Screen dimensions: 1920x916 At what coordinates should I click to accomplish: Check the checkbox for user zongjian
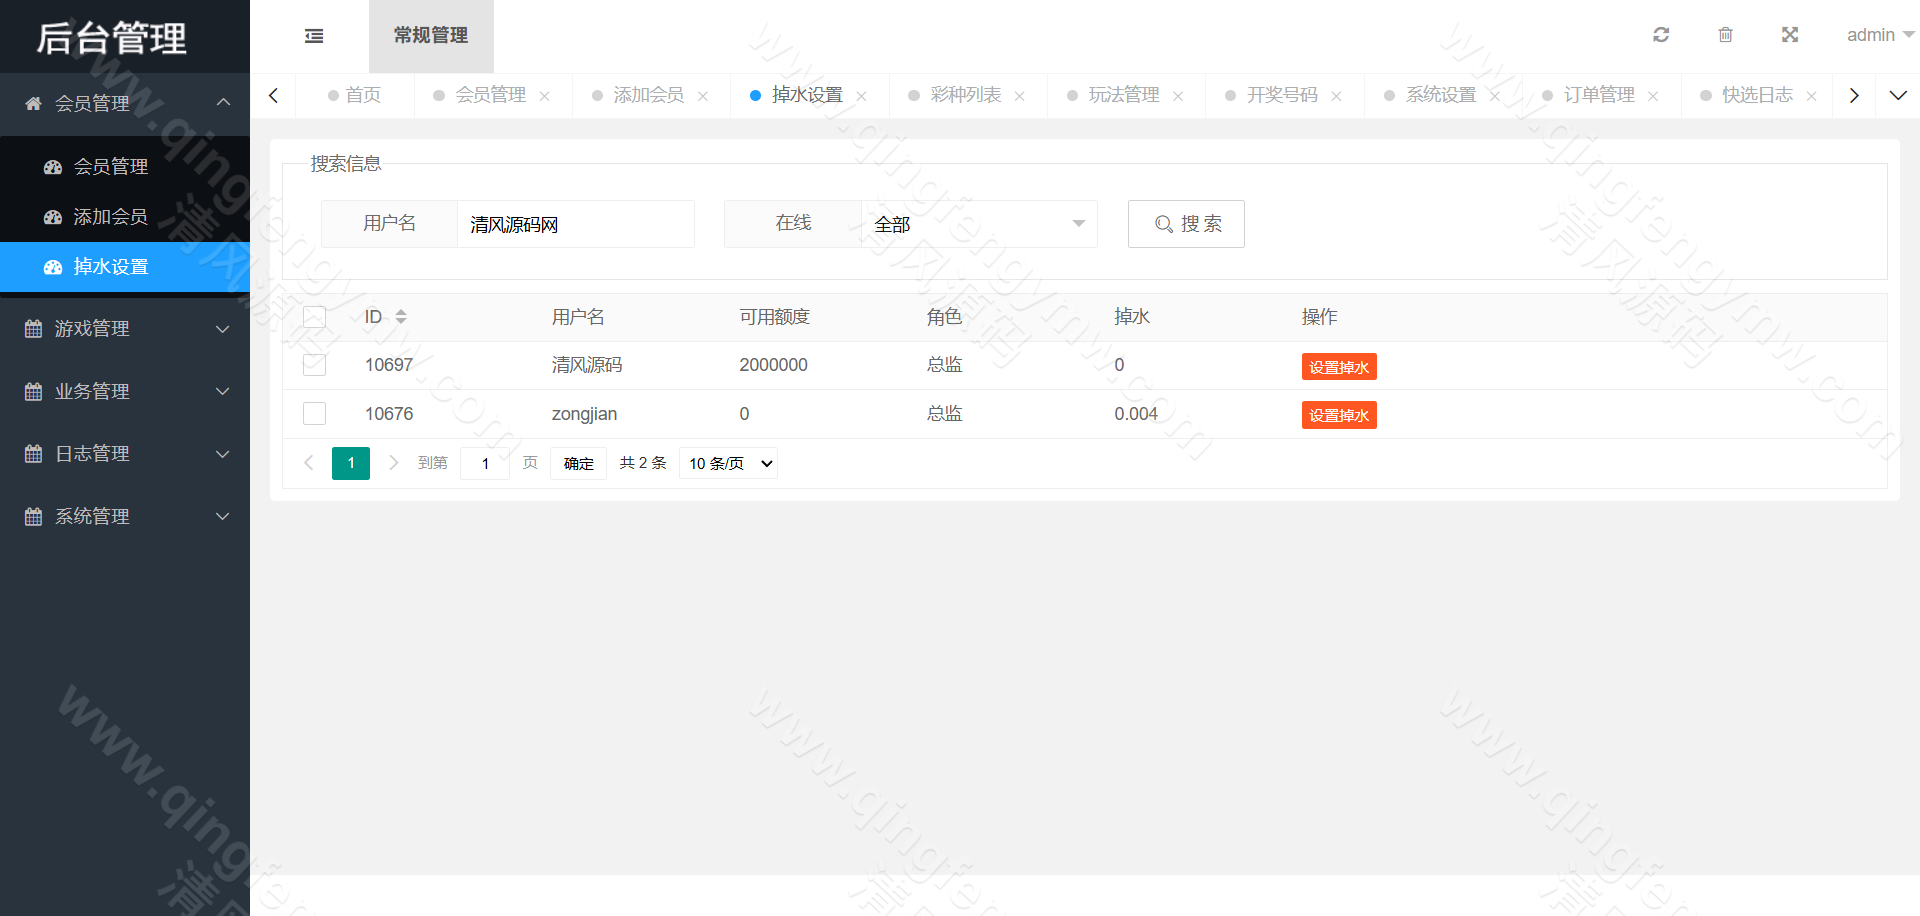coord(314,413)
